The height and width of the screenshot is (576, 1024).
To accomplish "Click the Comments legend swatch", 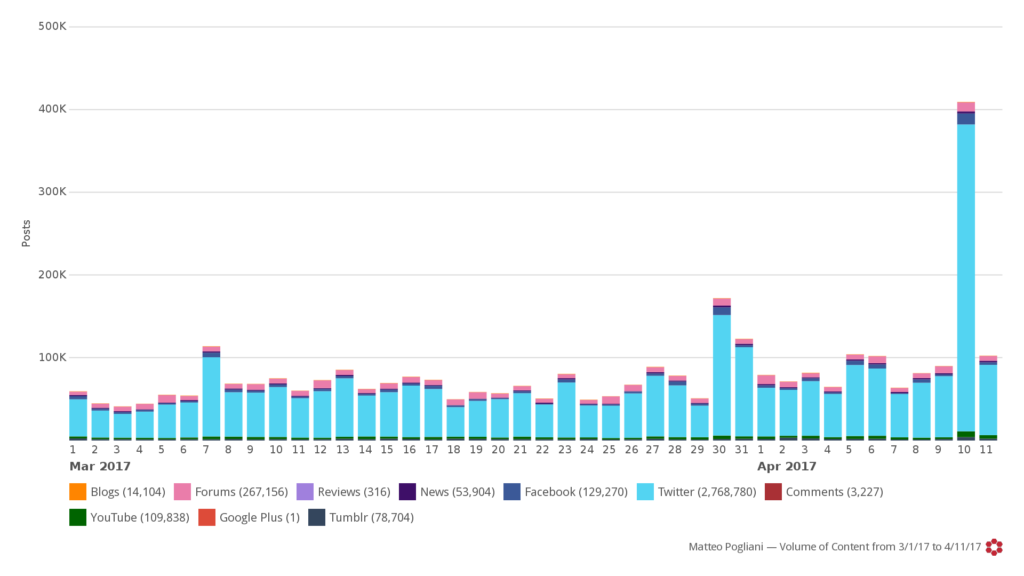I will 772,492.
